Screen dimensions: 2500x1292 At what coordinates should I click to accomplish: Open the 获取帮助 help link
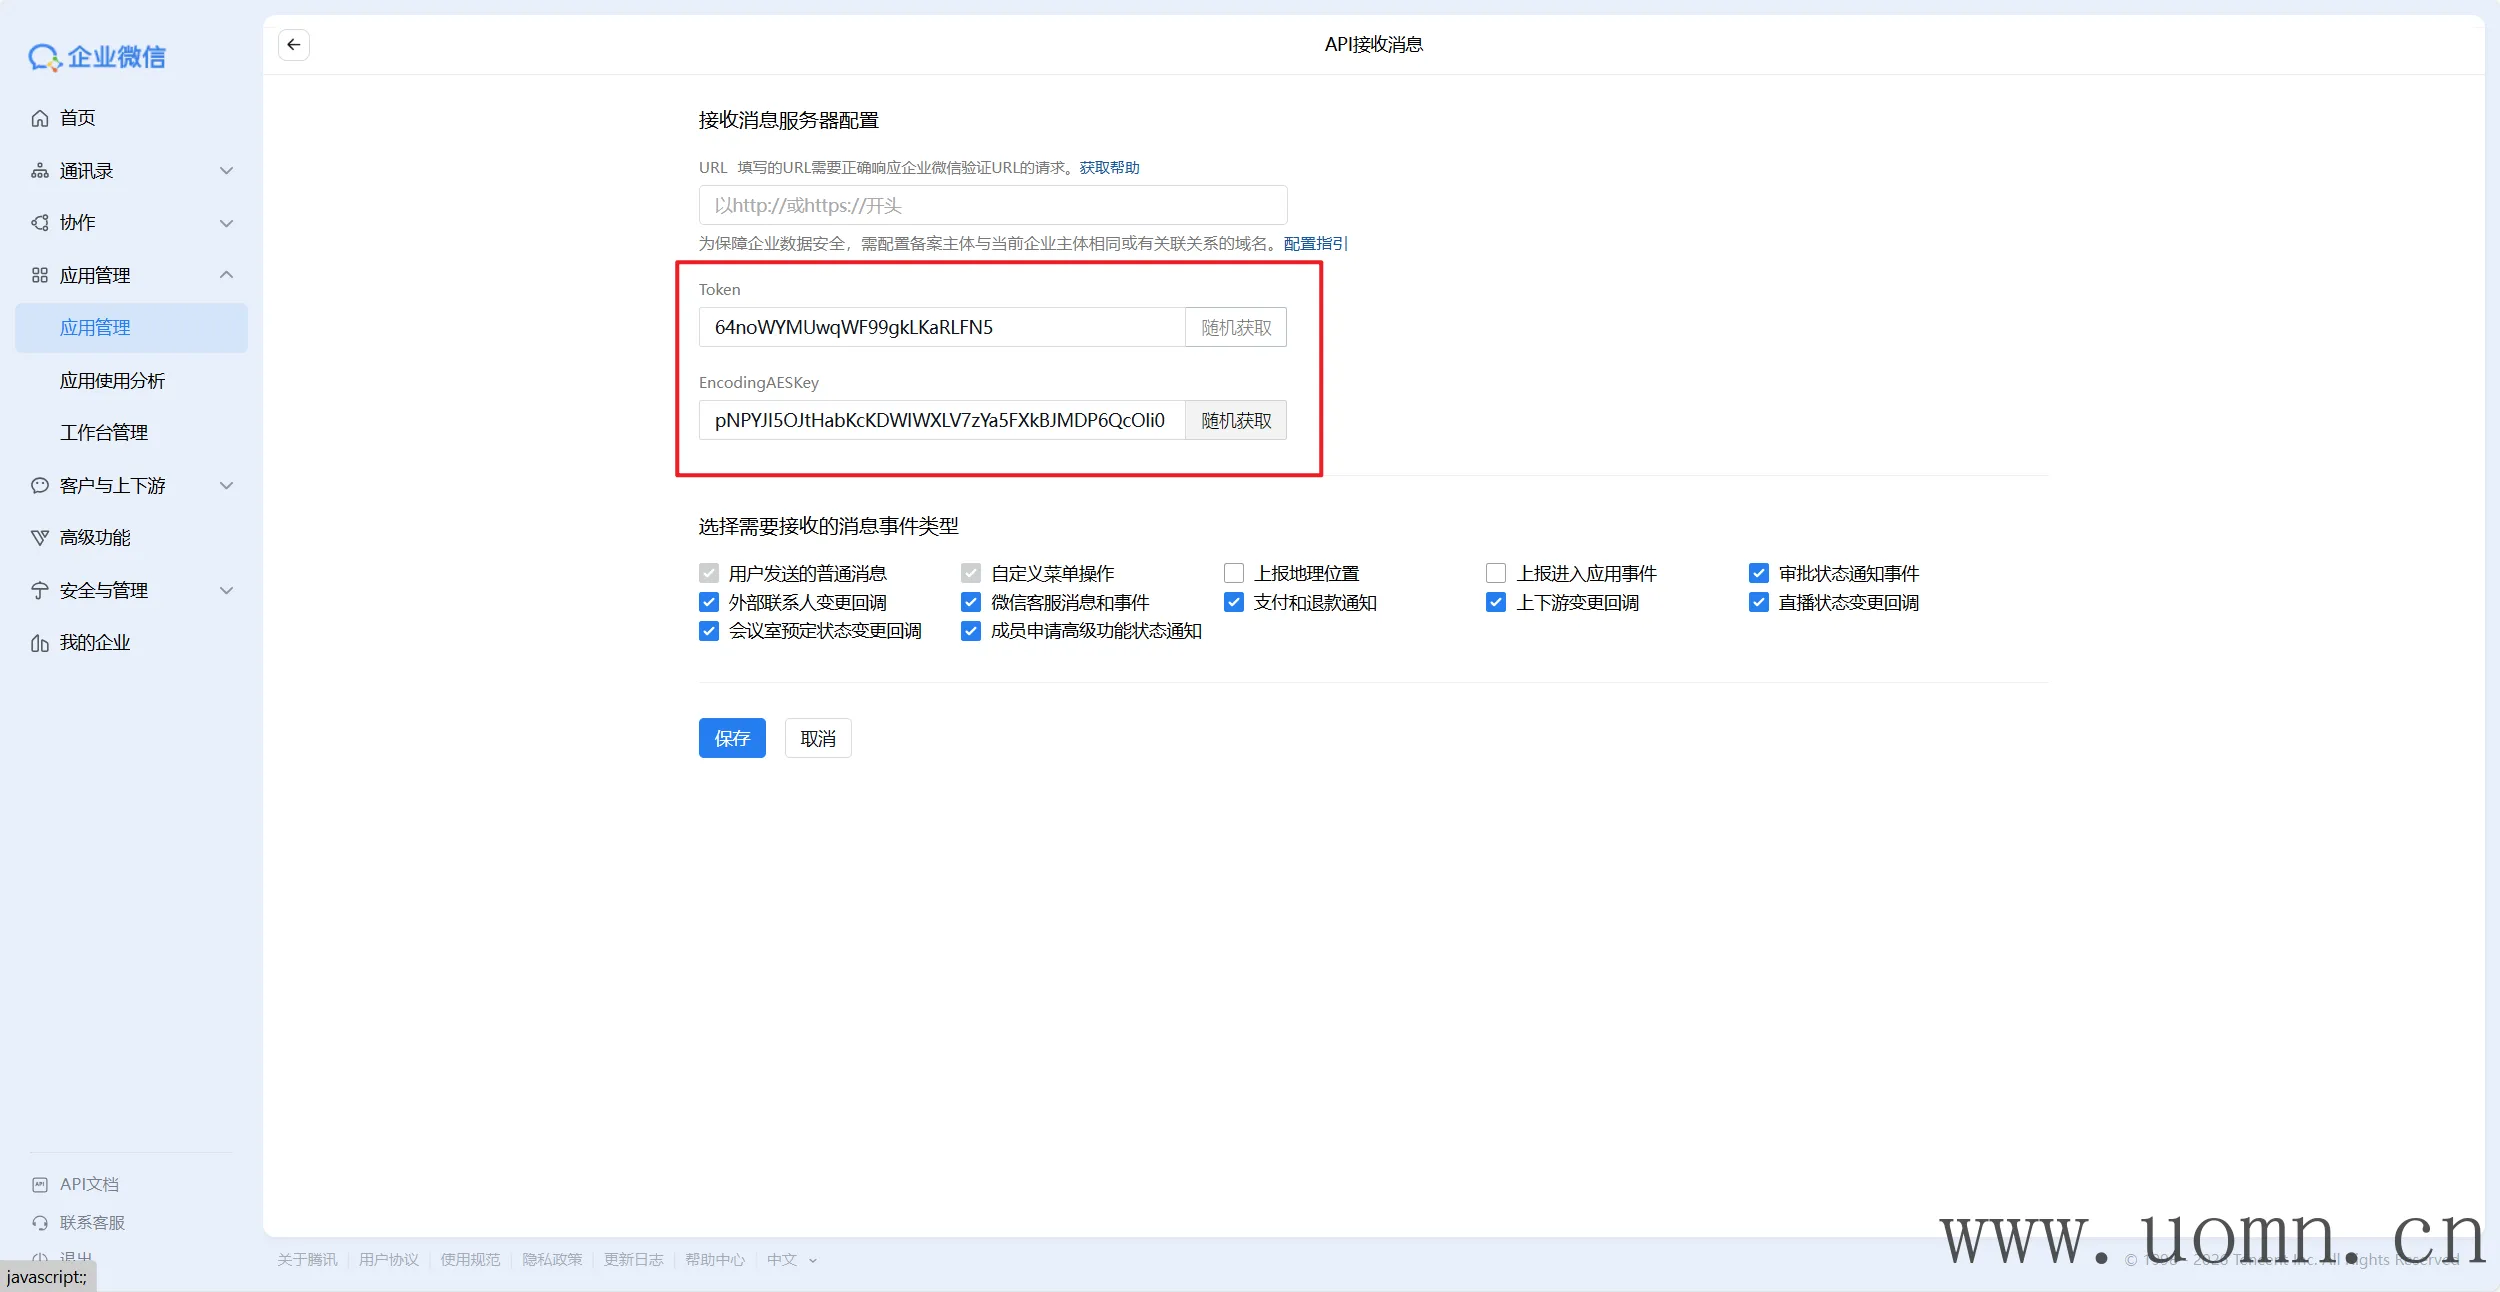pyautogui.click(x=1109, y=168)
